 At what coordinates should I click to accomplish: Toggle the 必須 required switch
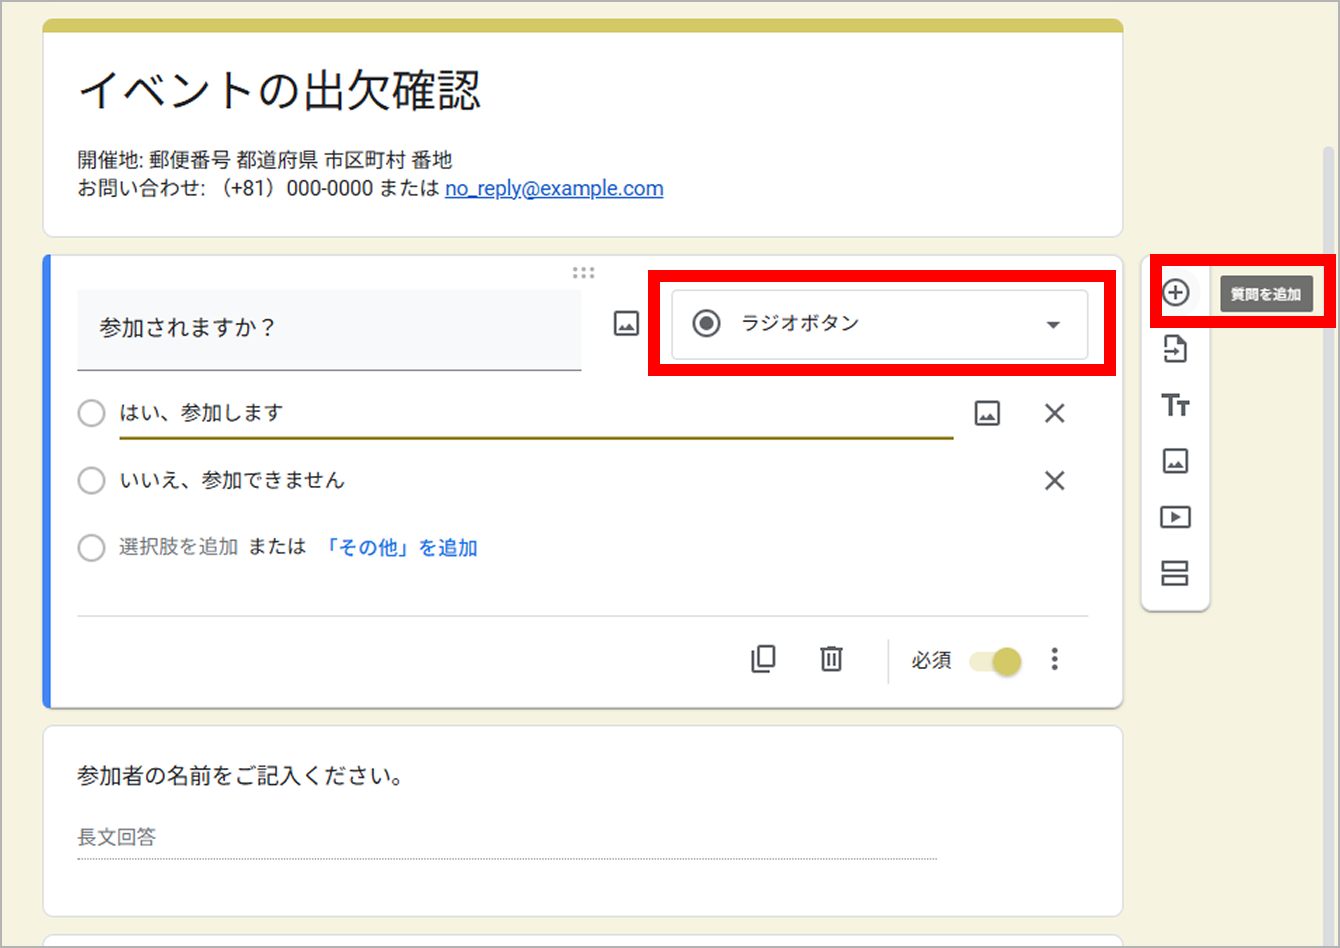996,661
